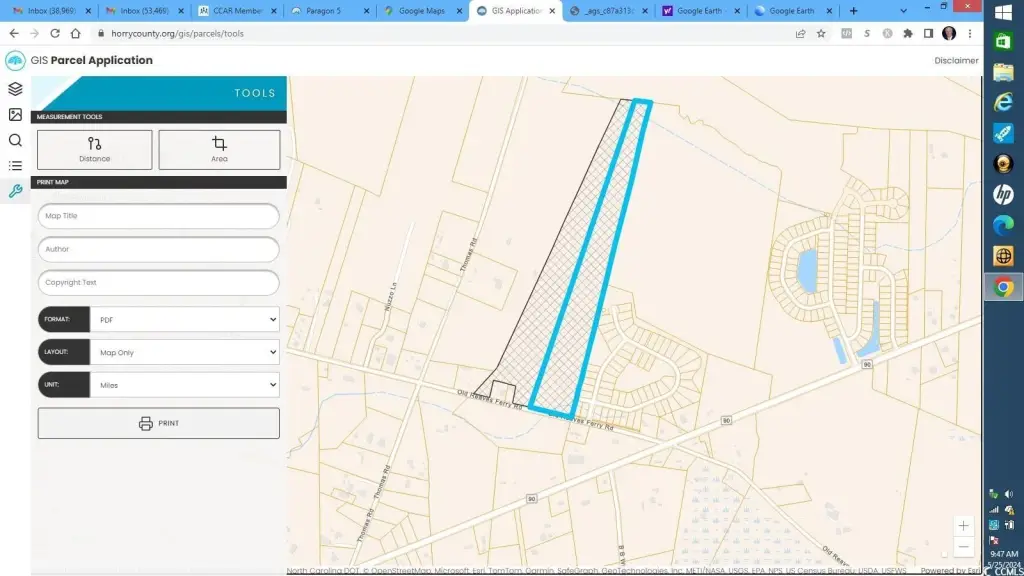Switch to the Google Maps browser tab
The height and width of the screenshot is (576, 1024).
(419, 11)
